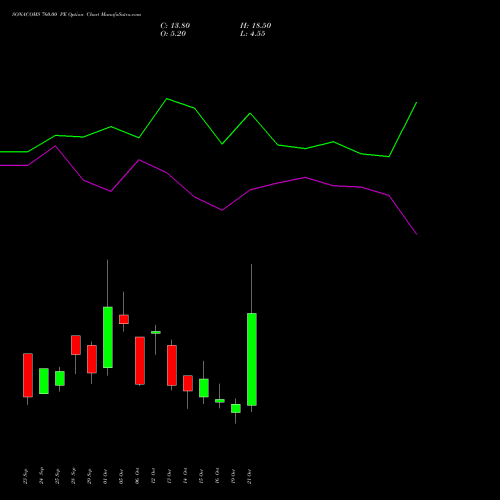Select the tall green candle above 21 Oct
Screen dimensions: 500x500
coord(252,359)
